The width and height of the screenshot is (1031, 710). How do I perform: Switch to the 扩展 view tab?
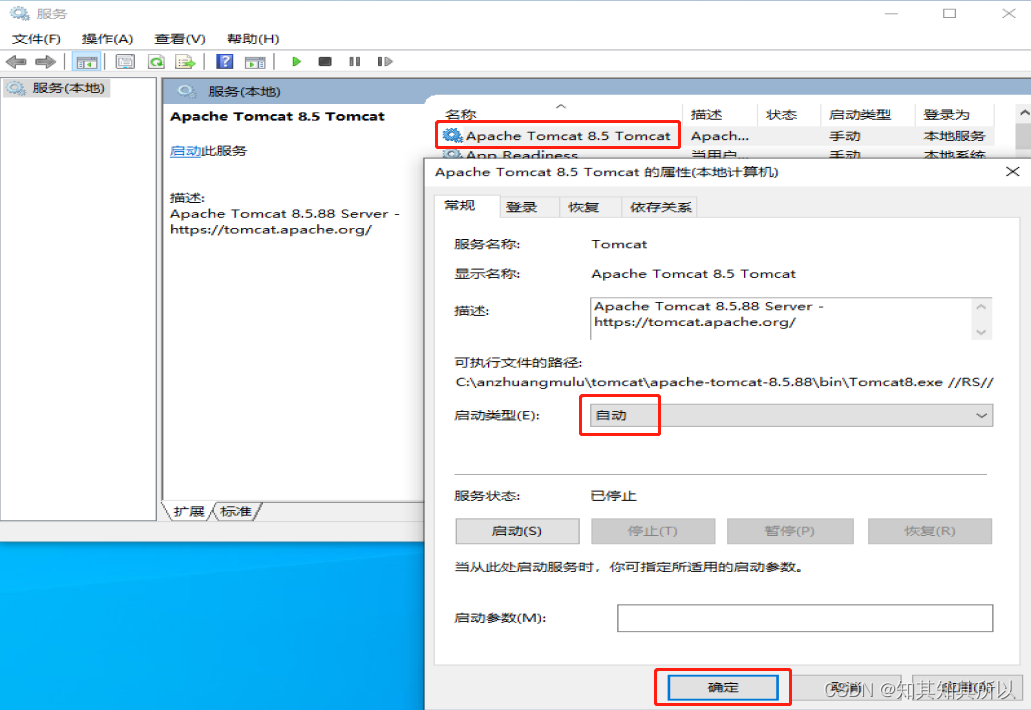coord(189,511)
